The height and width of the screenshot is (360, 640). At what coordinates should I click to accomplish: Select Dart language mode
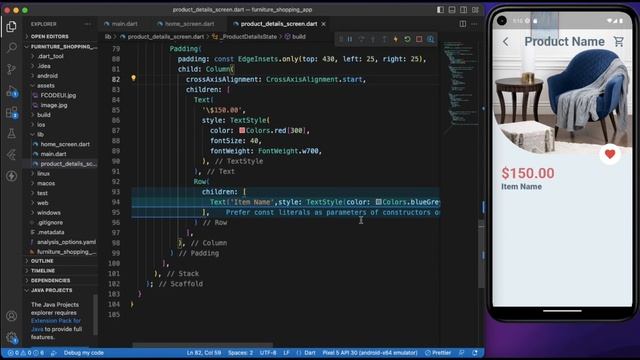(x=310, y=353)
